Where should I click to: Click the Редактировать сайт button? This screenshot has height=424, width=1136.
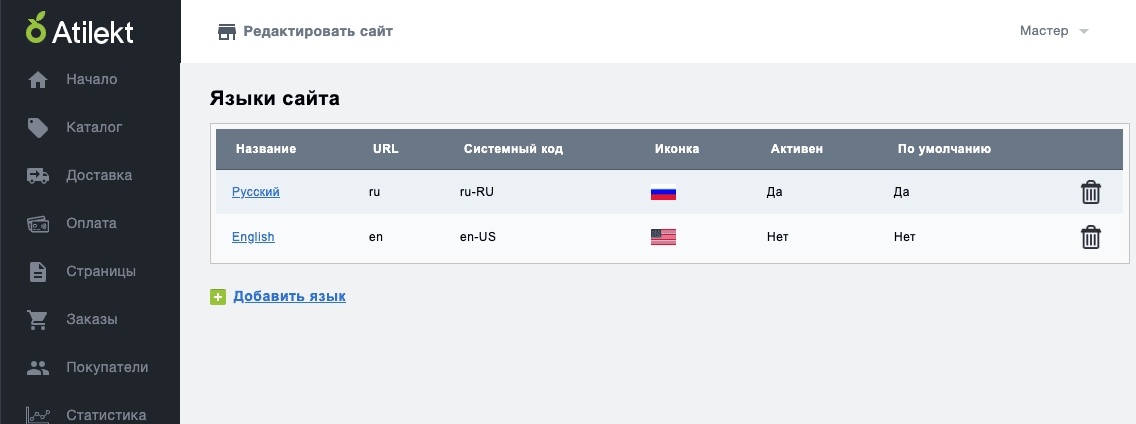305,32
